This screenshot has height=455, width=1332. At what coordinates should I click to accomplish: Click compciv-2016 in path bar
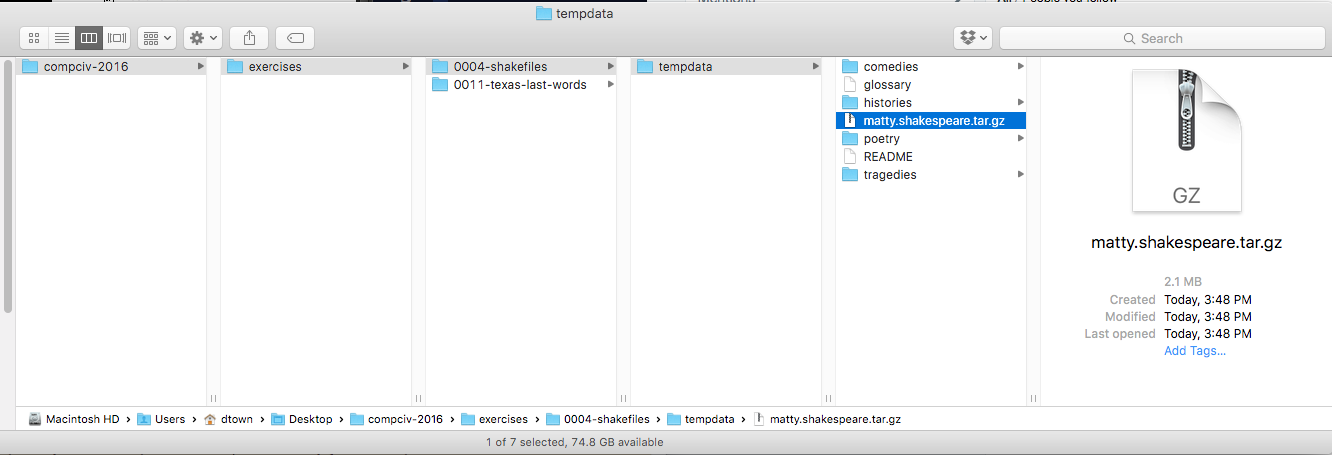396,419
